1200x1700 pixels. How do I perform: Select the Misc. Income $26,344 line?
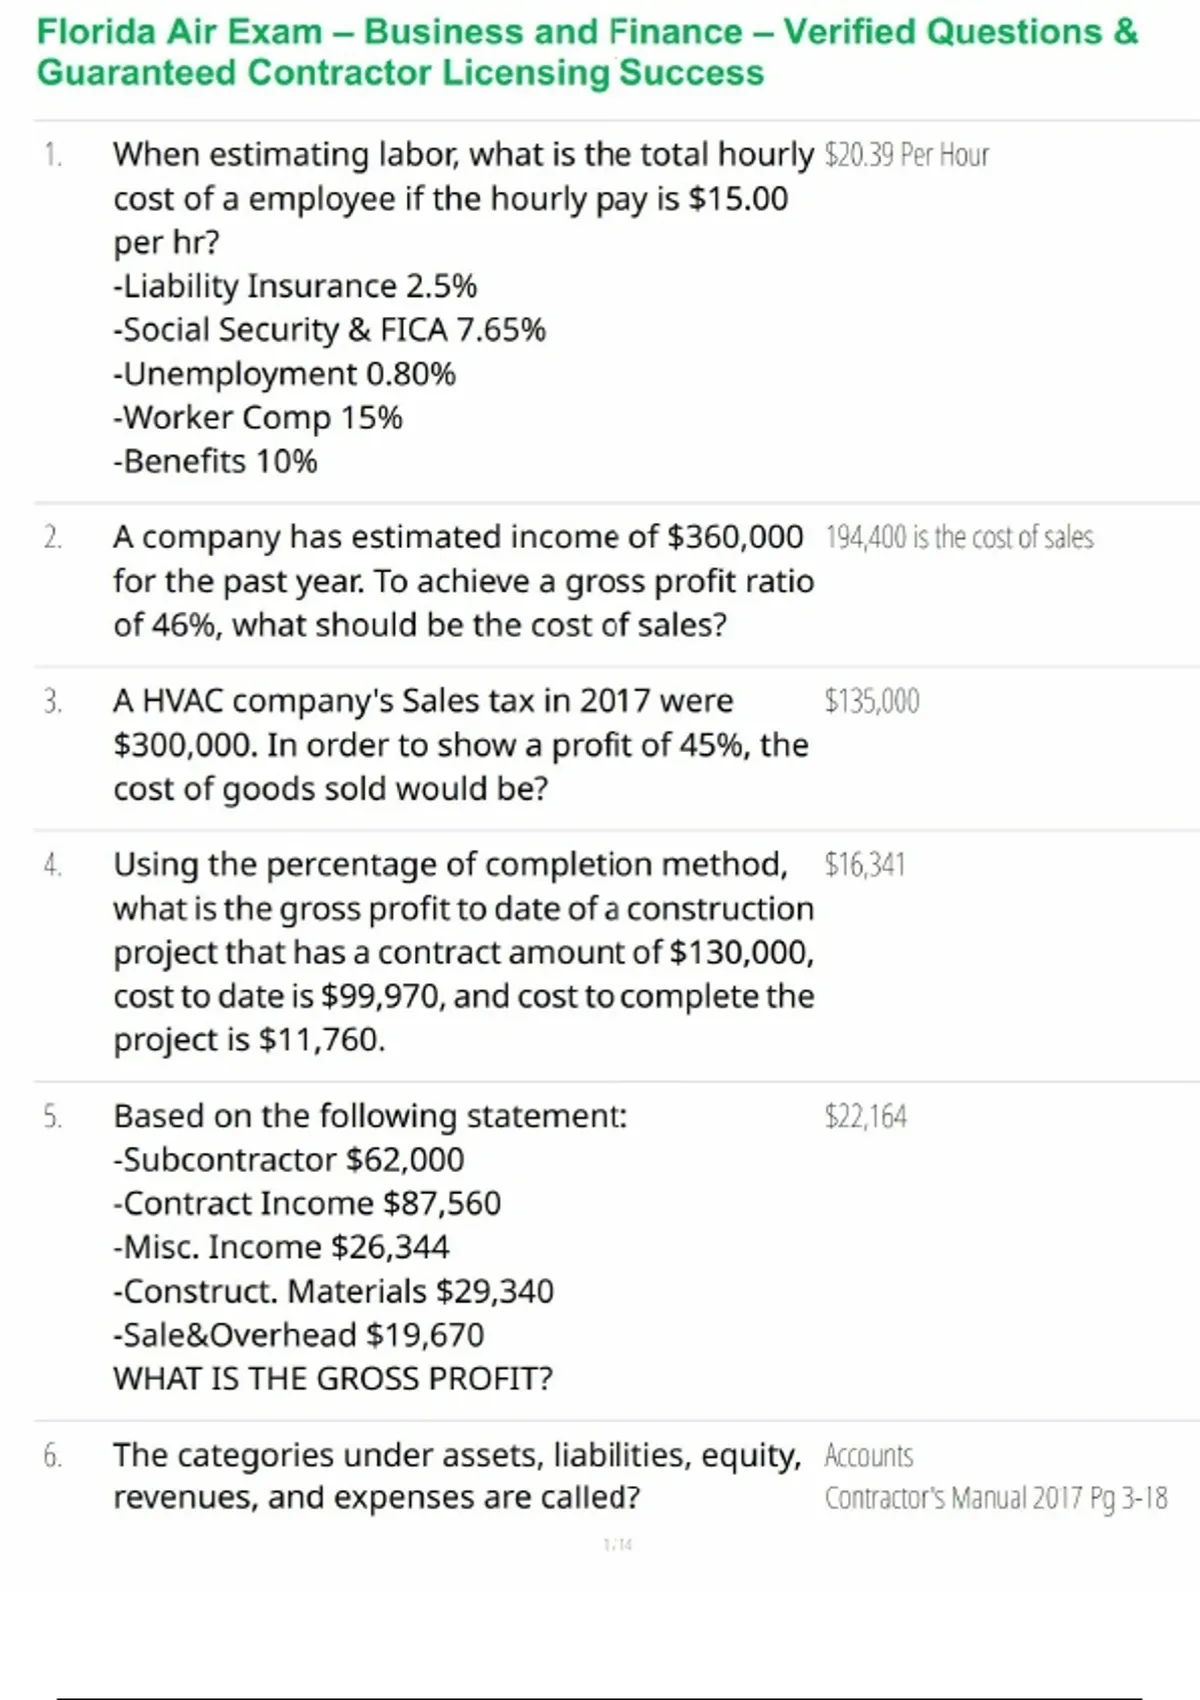coord(281,1248)
